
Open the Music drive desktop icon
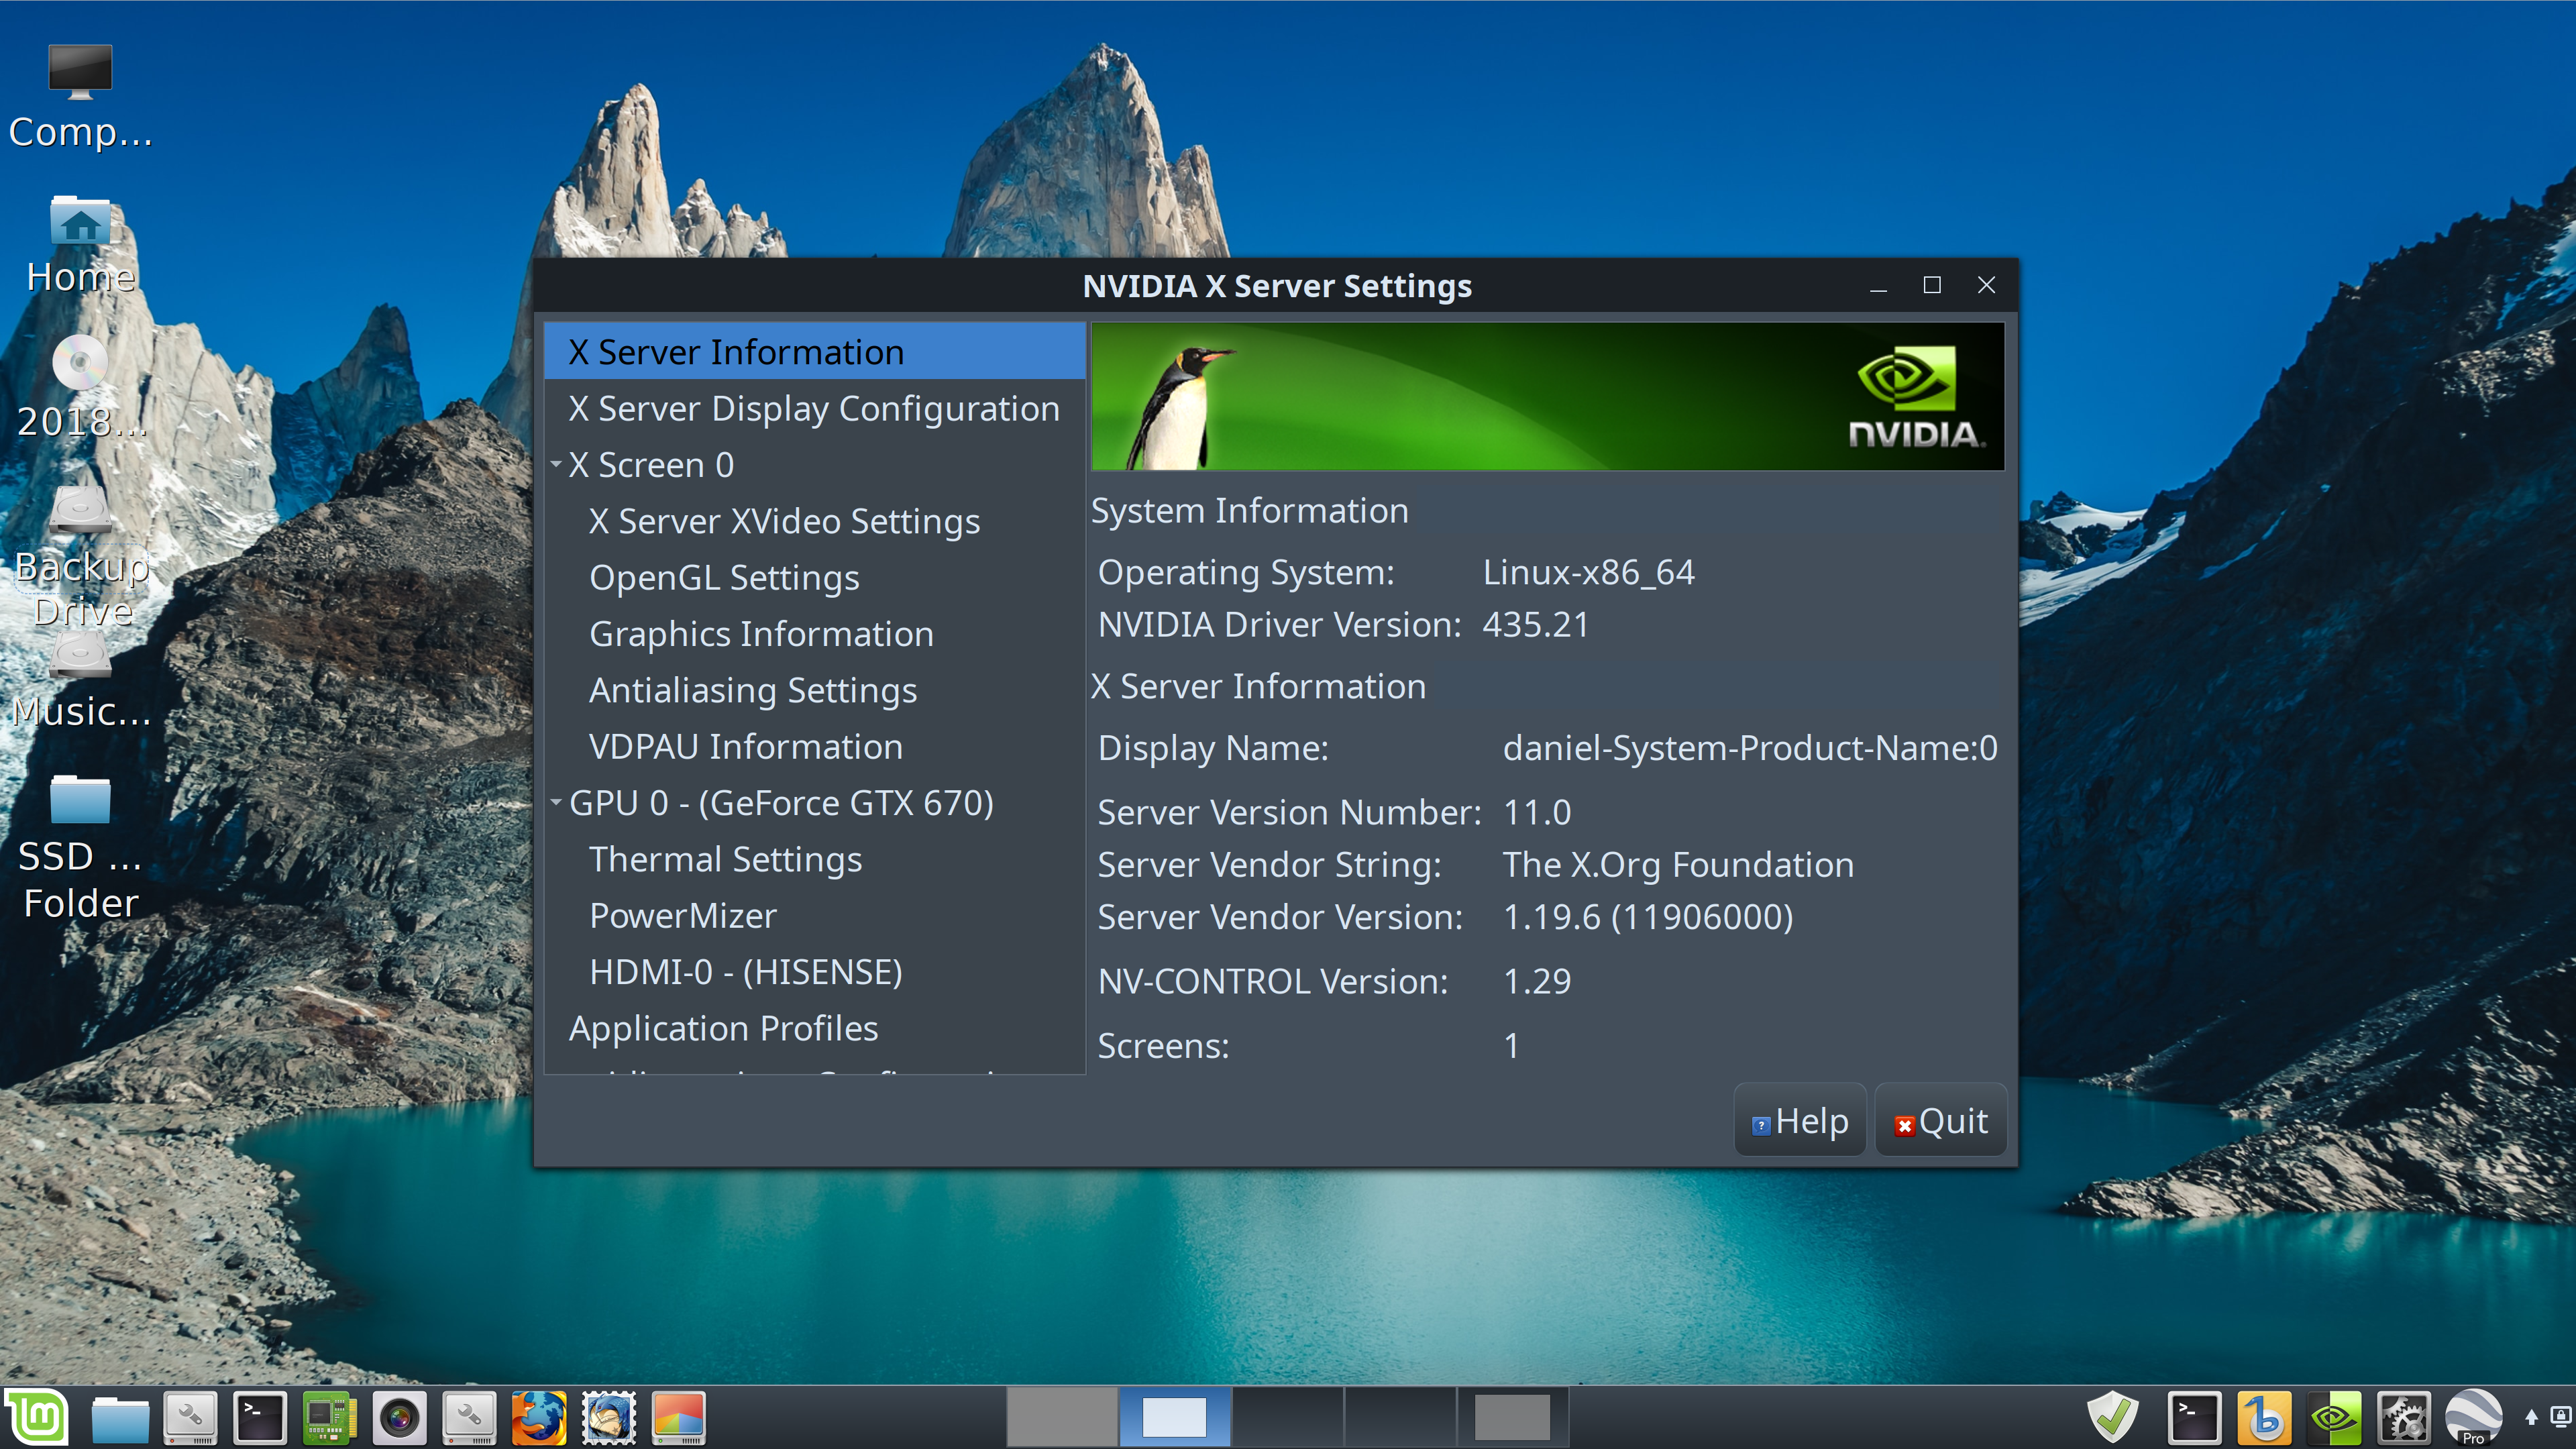click(x=80, y=682)
